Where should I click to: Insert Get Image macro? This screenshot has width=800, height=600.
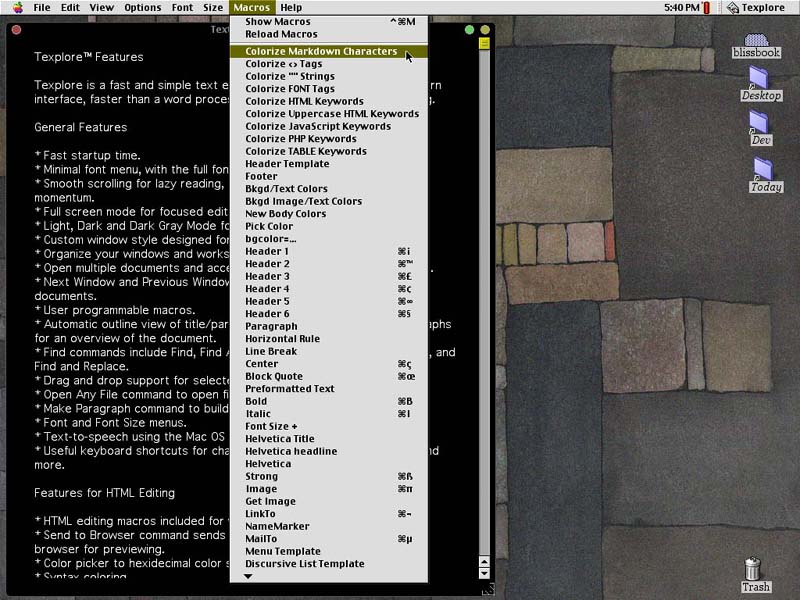329,501
